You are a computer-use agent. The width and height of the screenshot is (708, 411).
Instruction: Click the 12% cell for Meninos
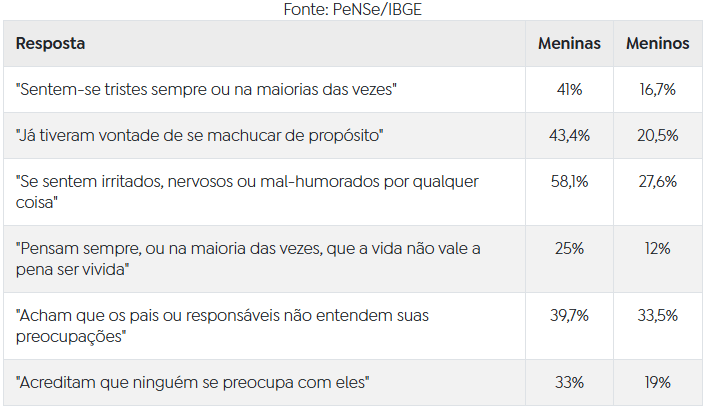tap(657, 248)
